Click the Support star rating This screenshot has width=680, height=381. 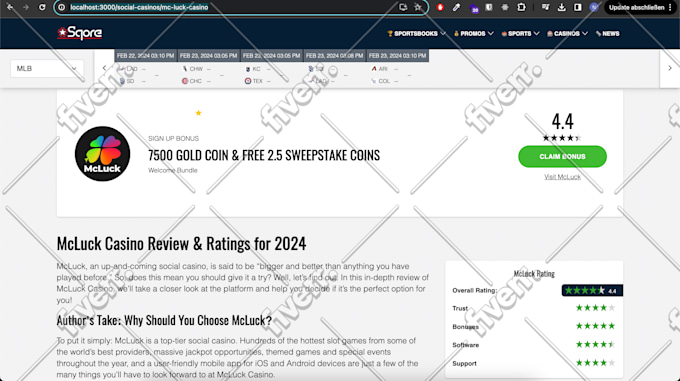(x=595, y=363)
